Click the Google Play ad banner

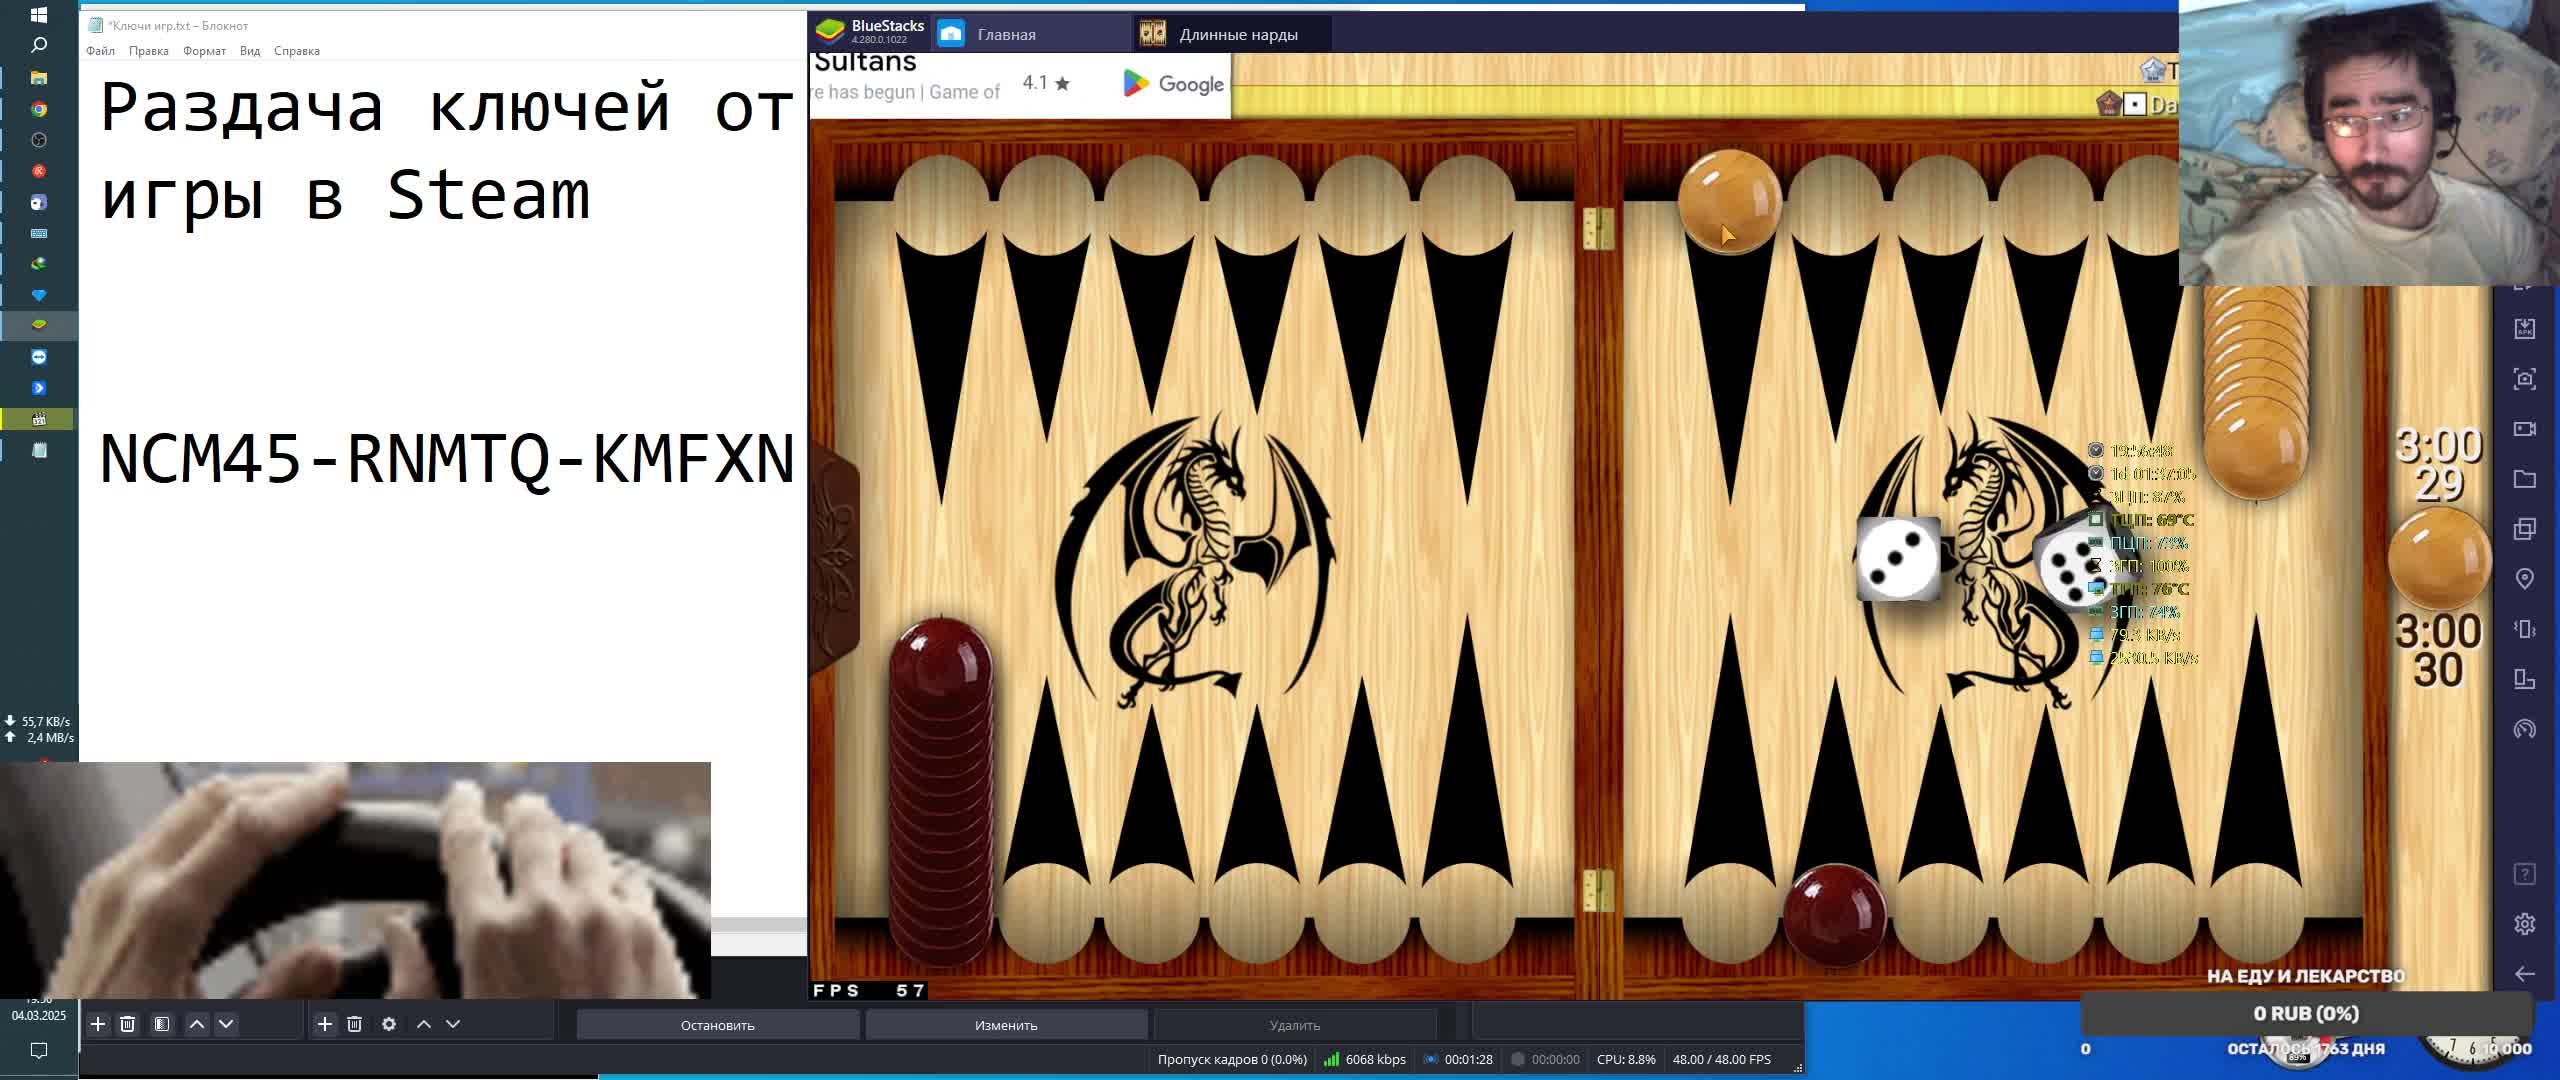click(x=1020, y=85)
